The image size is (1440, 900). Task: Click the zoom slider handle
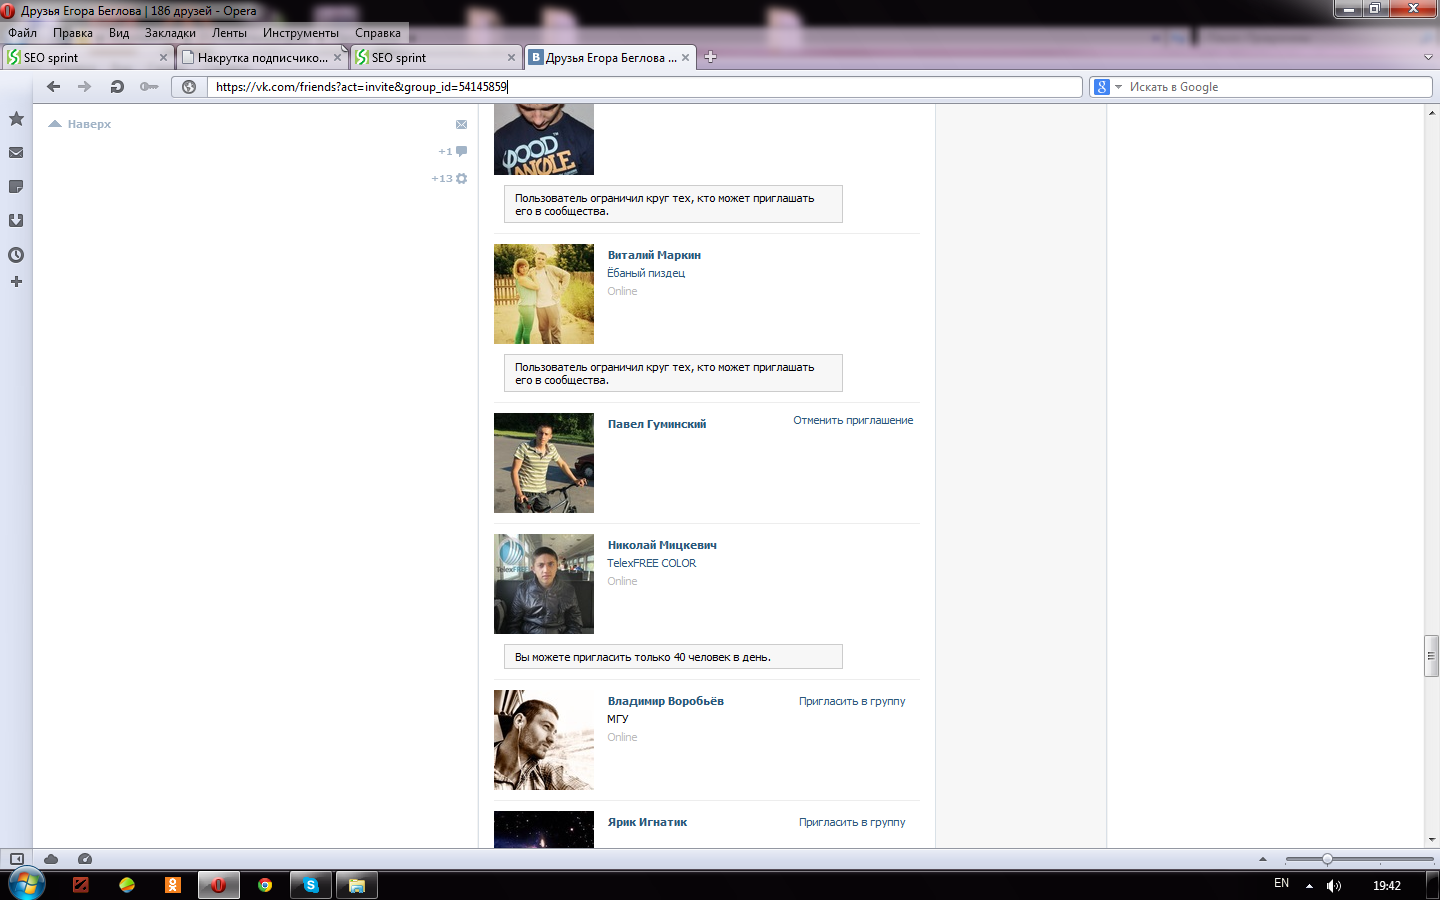(1327, 859)
